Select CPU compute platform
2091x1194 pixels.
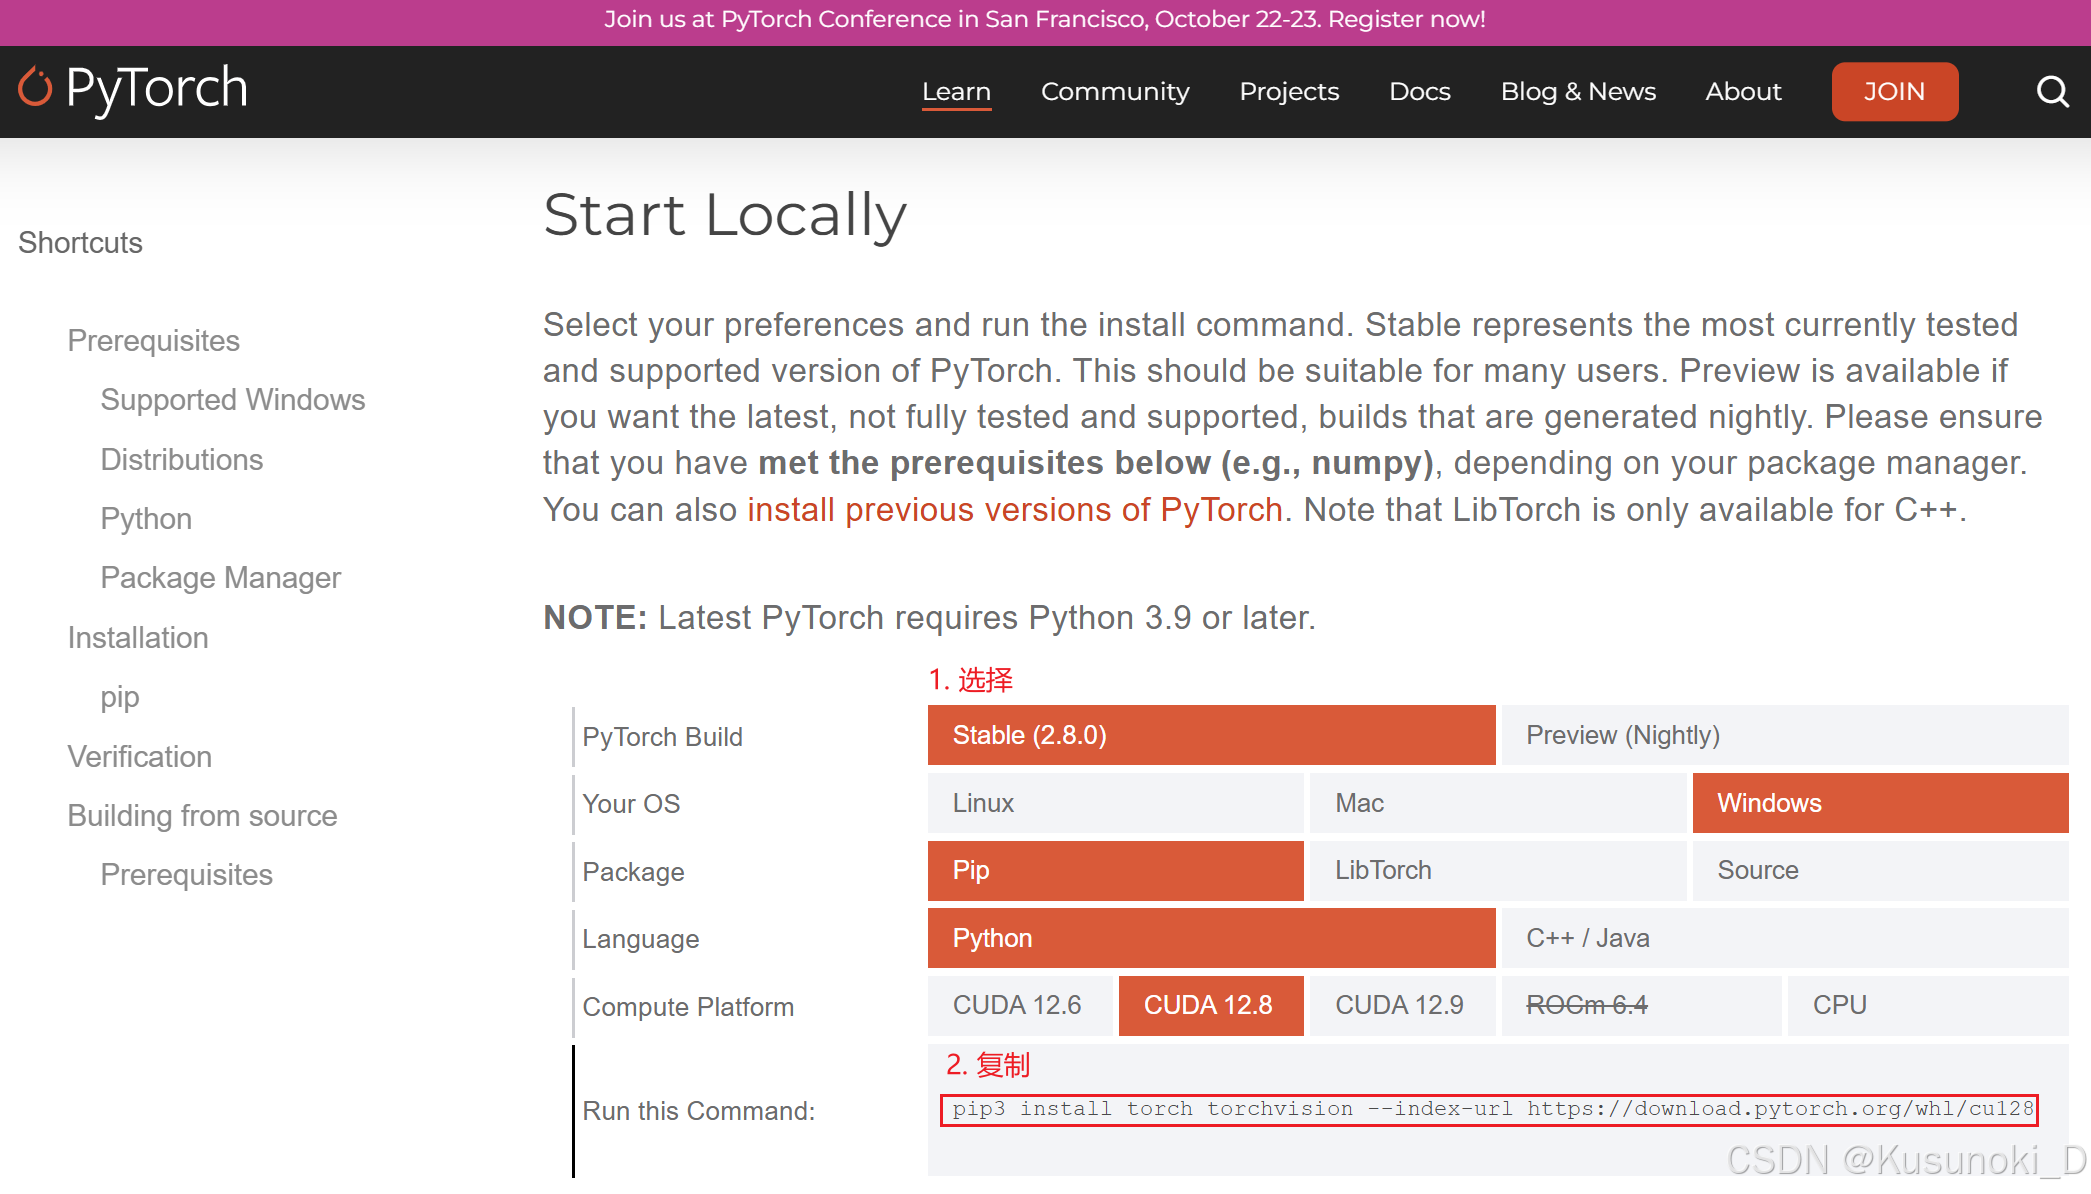pyautogui.click(x=1928, y=1005)
